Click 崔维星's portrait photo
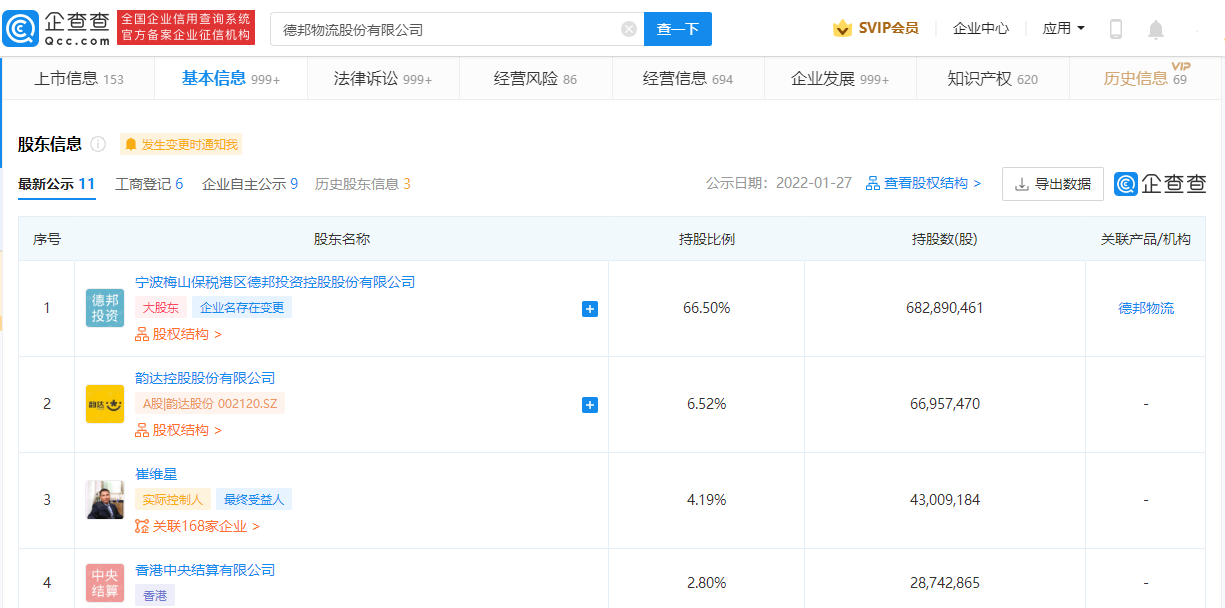1225x608 pixels. 105,500
